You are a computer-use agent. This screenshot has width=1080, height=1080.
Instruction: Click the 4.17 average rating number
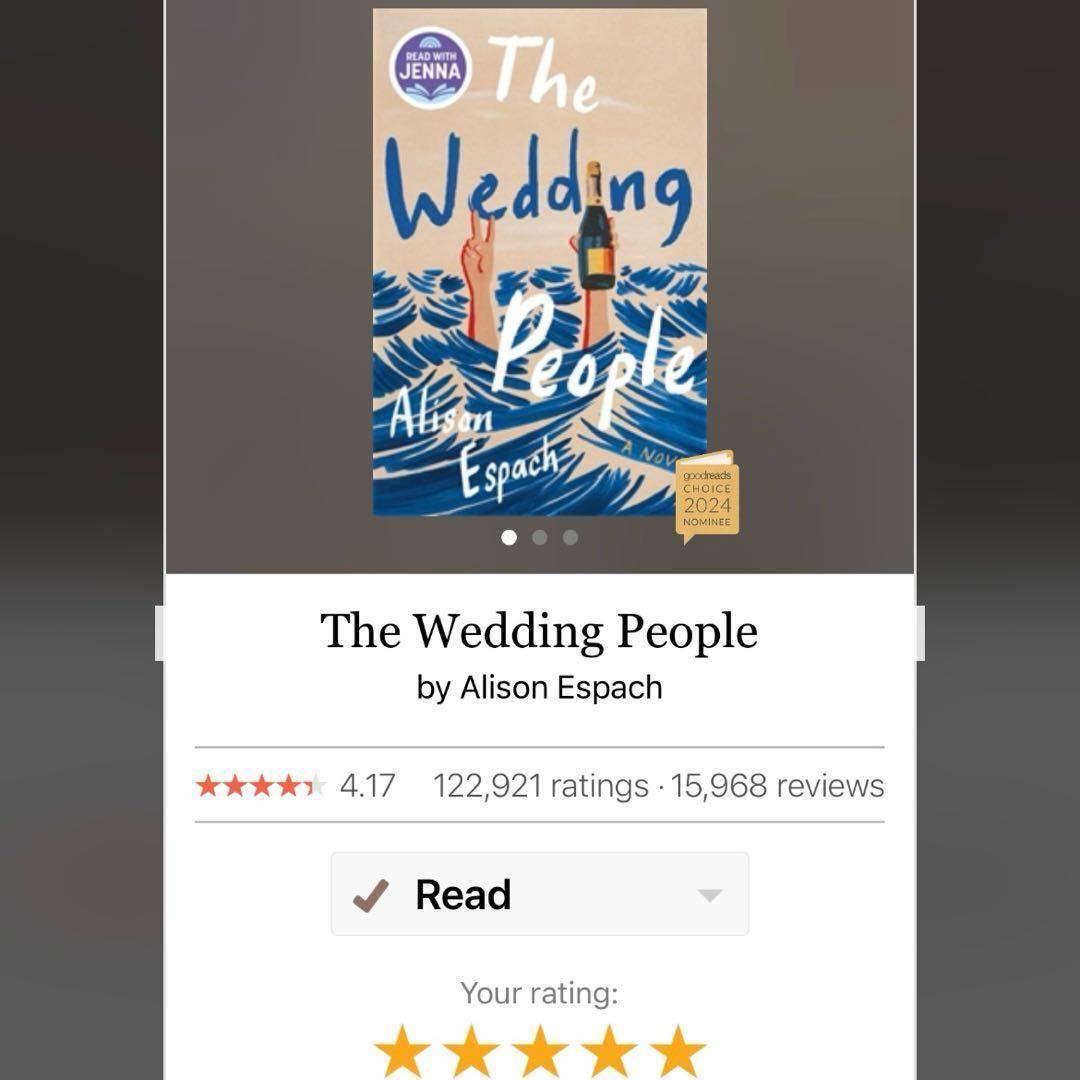[367, 786]
